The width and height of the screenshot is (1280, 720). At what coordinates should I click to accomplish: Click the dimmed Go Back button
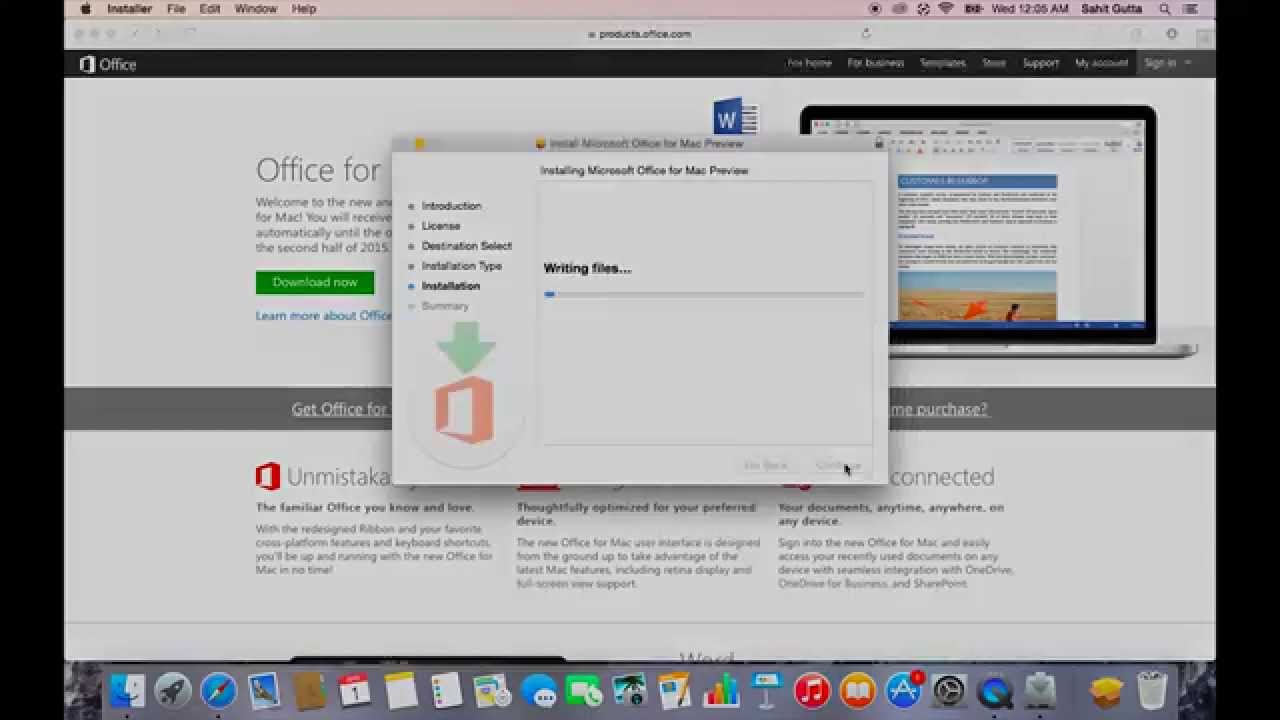(x=767, y=466)
